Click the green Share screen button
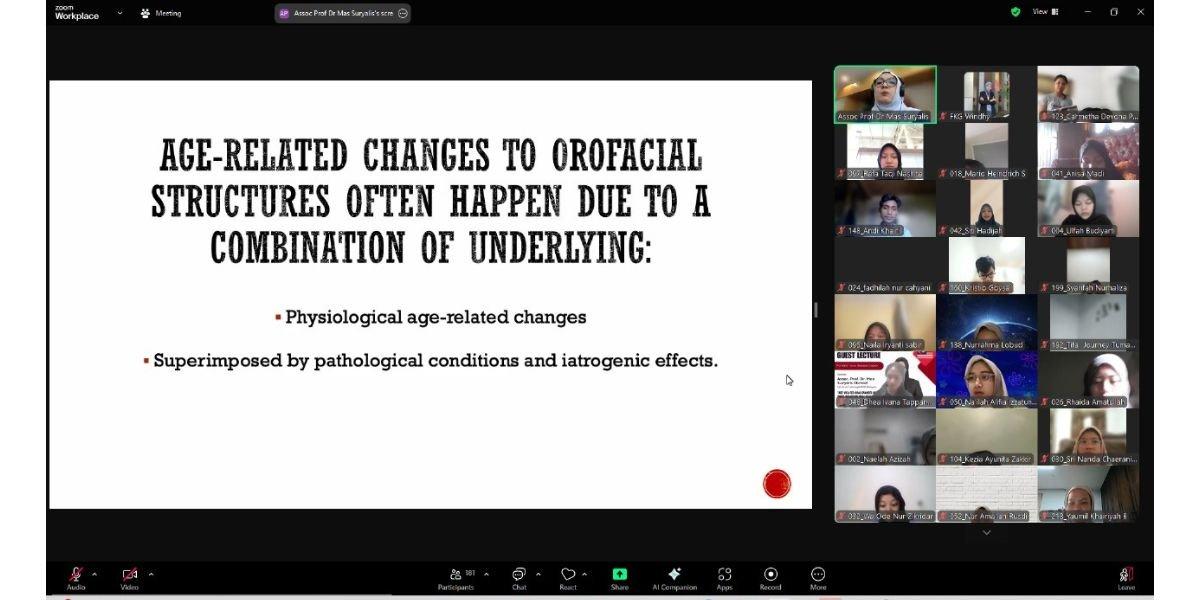This screenshot has height=600, width=1200. (620, 575)
